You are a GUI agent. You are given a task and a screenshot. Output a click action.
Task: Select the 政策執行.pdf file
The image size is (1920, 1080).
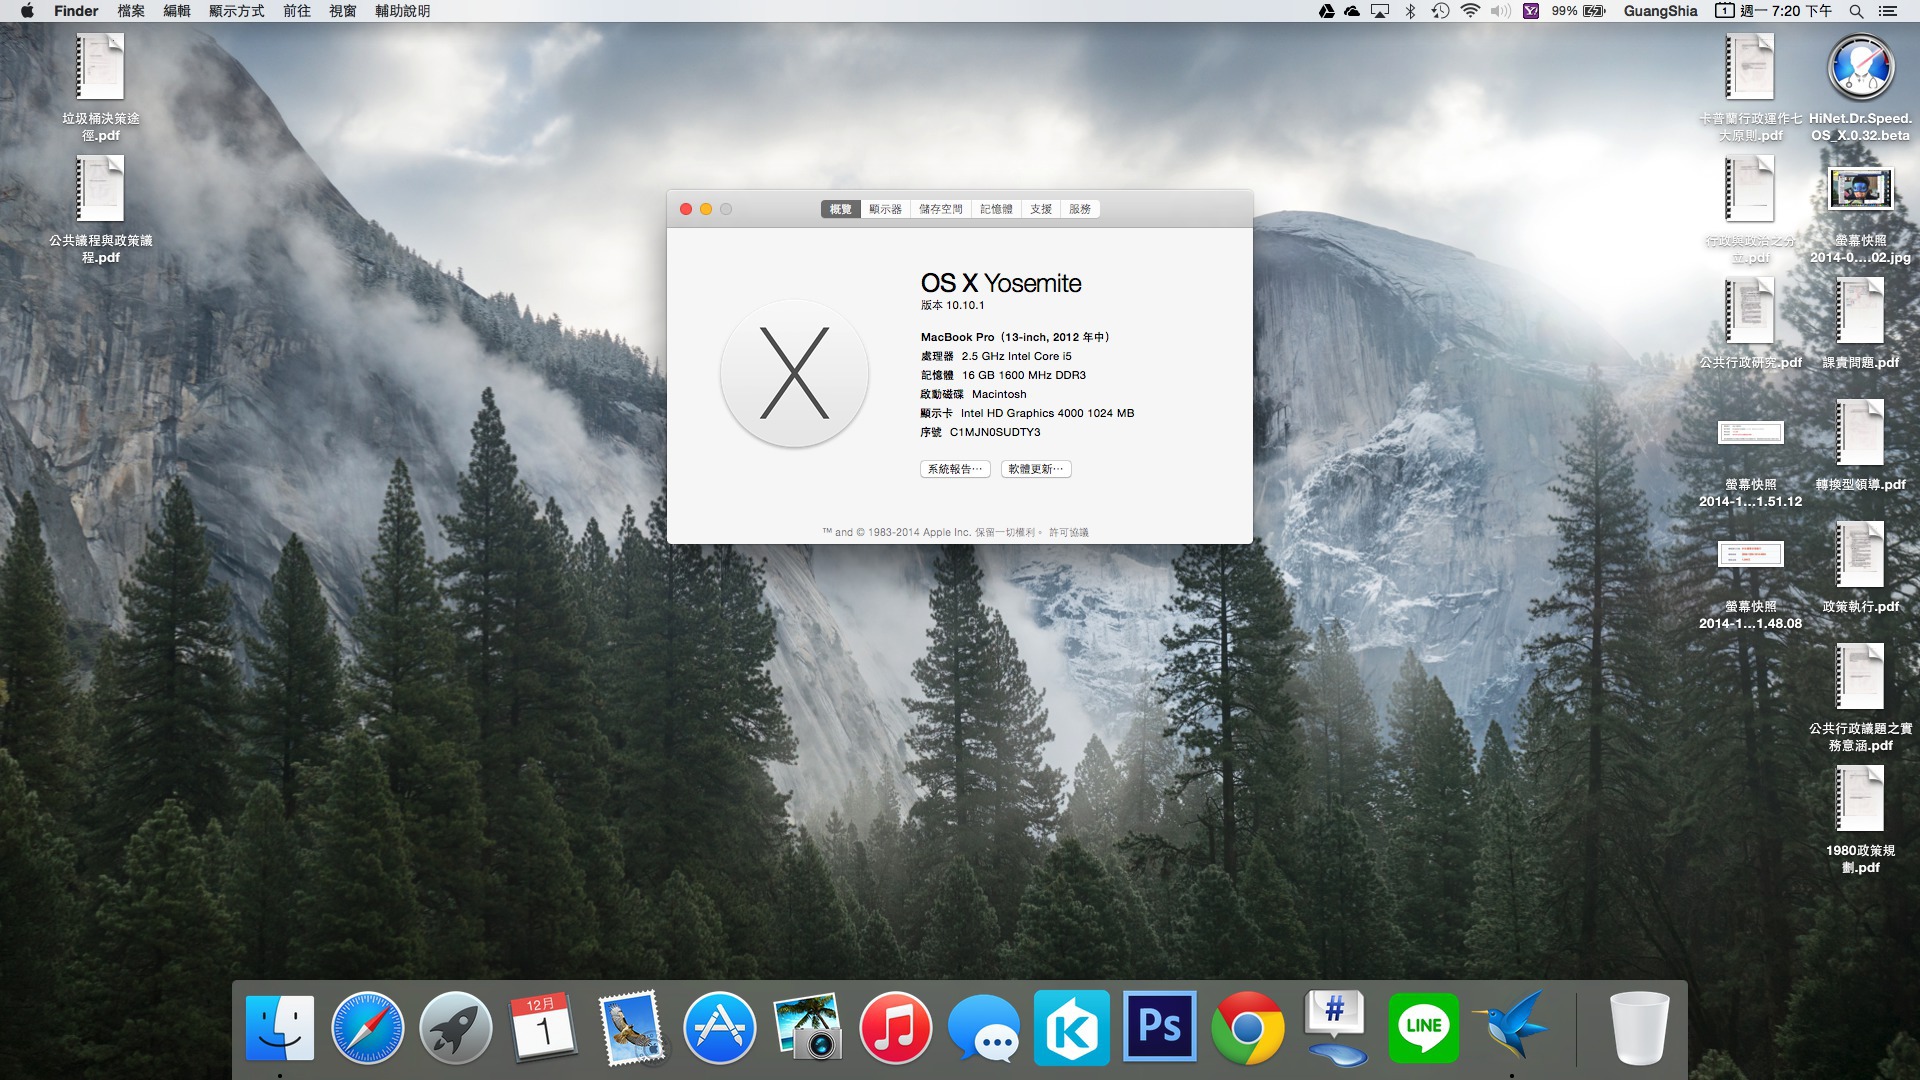pyautogui.click(x=1860, y=568)
